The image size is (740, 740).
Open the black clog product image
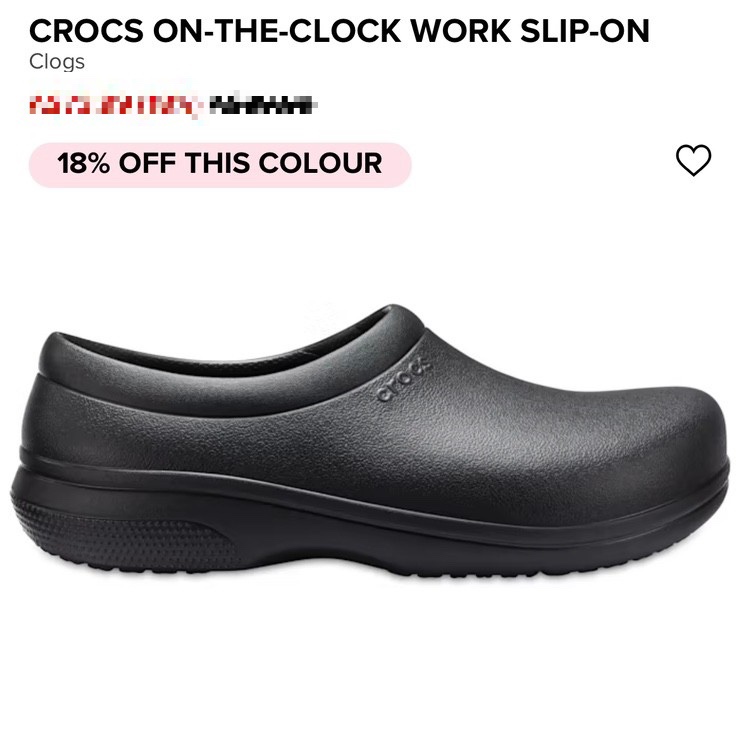(x=370, y=441)
